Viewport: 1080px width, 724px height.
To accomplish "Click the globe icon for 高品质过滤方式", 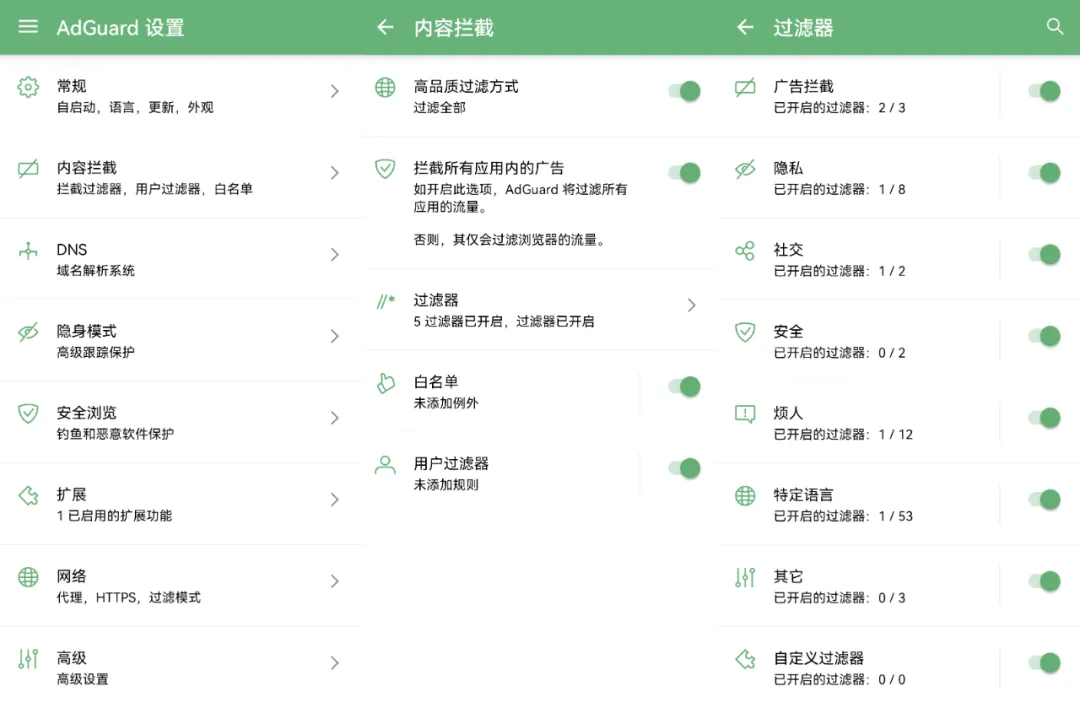I will coord(385,87).
